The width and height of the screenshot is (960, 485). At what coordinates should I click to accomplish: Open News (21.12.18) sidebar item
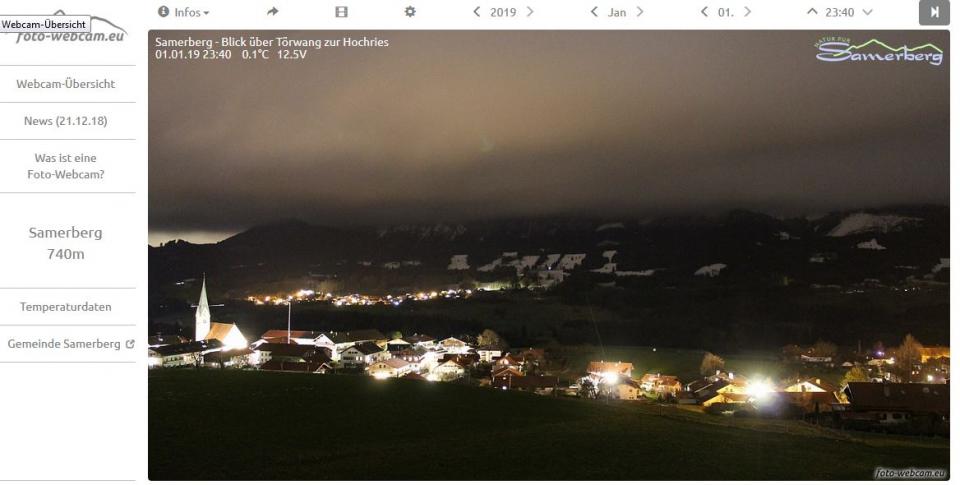coord(66,121)
